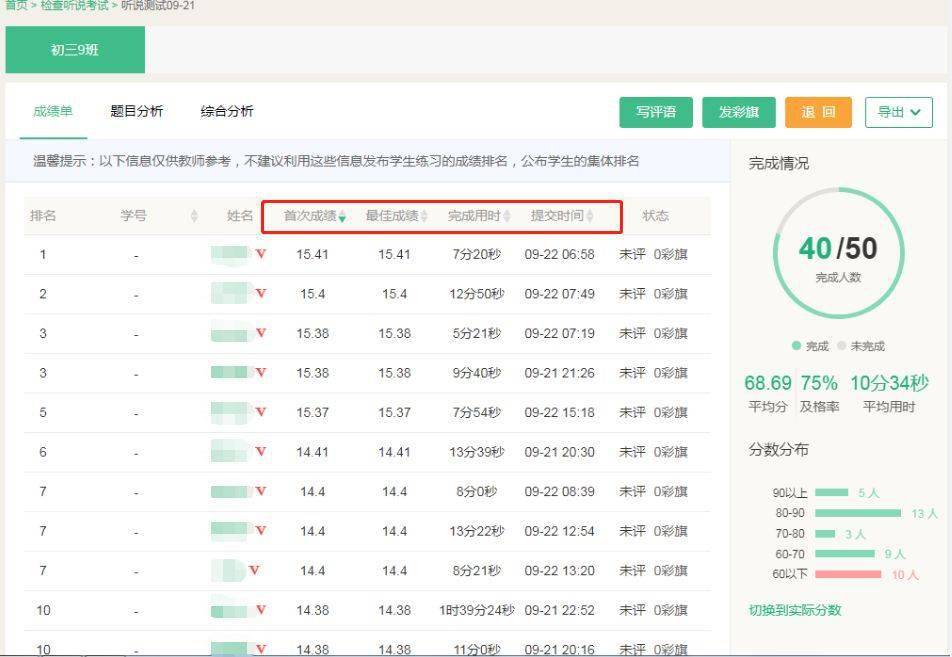Viewport: 952px width, 657px height.
Task: Toggle the 未完成 legend dot in chart
Action: coord(841,346)
